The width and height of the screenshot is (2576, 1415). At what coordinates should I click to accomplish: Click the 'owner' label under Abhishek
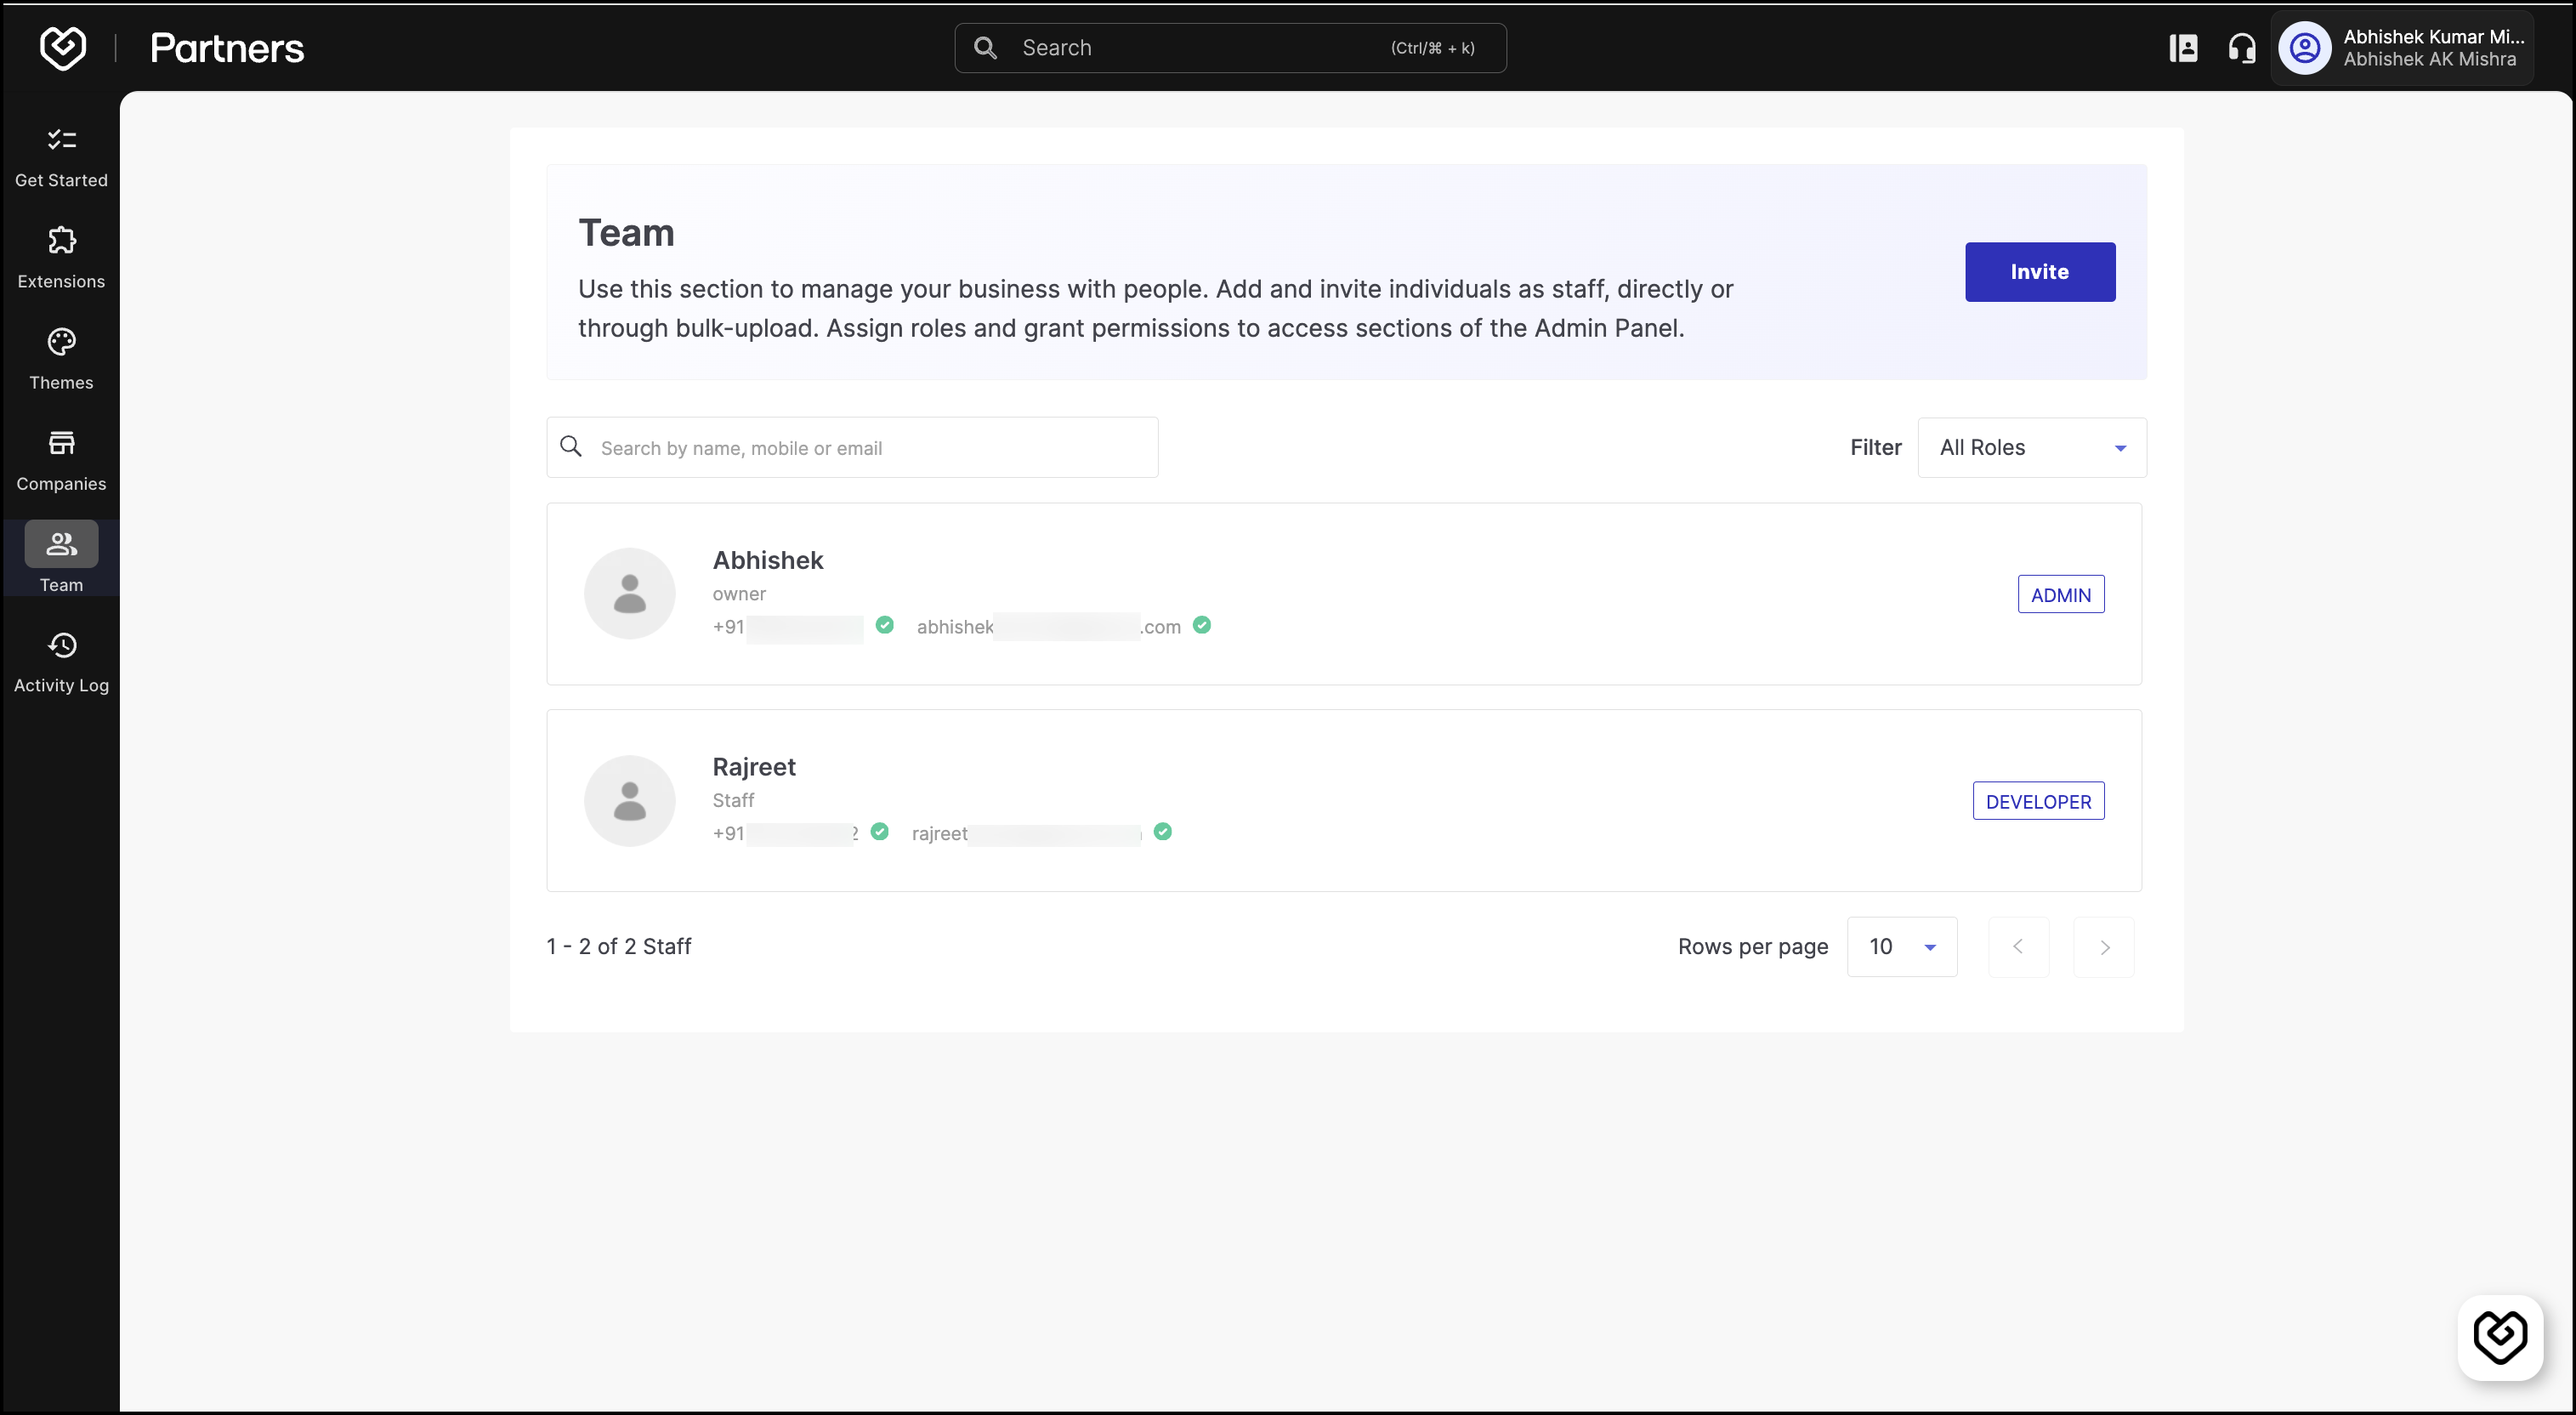[739, 594]
